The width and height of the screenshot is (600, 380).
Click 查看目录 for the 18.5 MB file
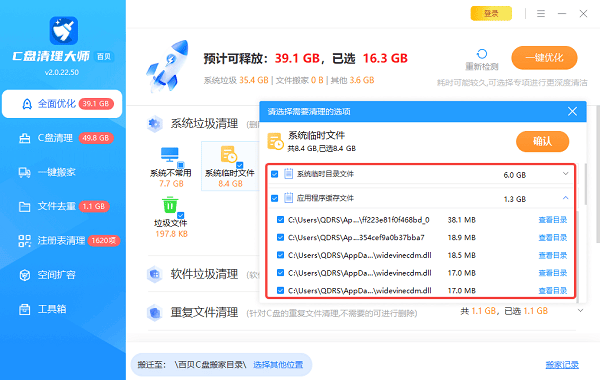[x=553, y=255]
